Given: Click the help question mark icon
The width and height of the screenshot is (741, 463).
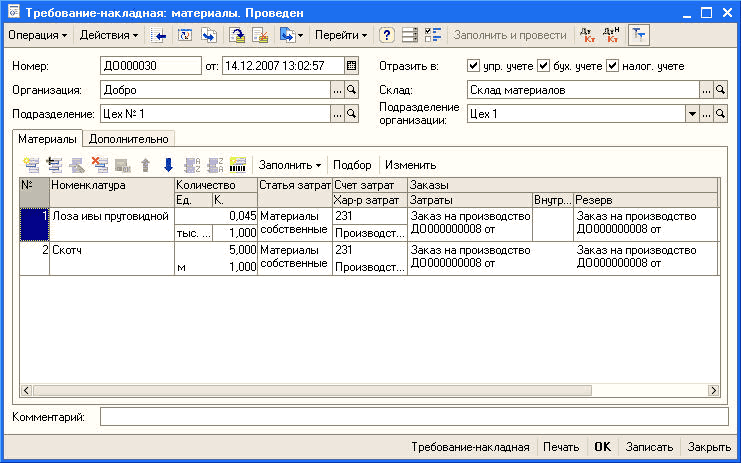Looking at the screenshot, I should (x=387, y=35).
